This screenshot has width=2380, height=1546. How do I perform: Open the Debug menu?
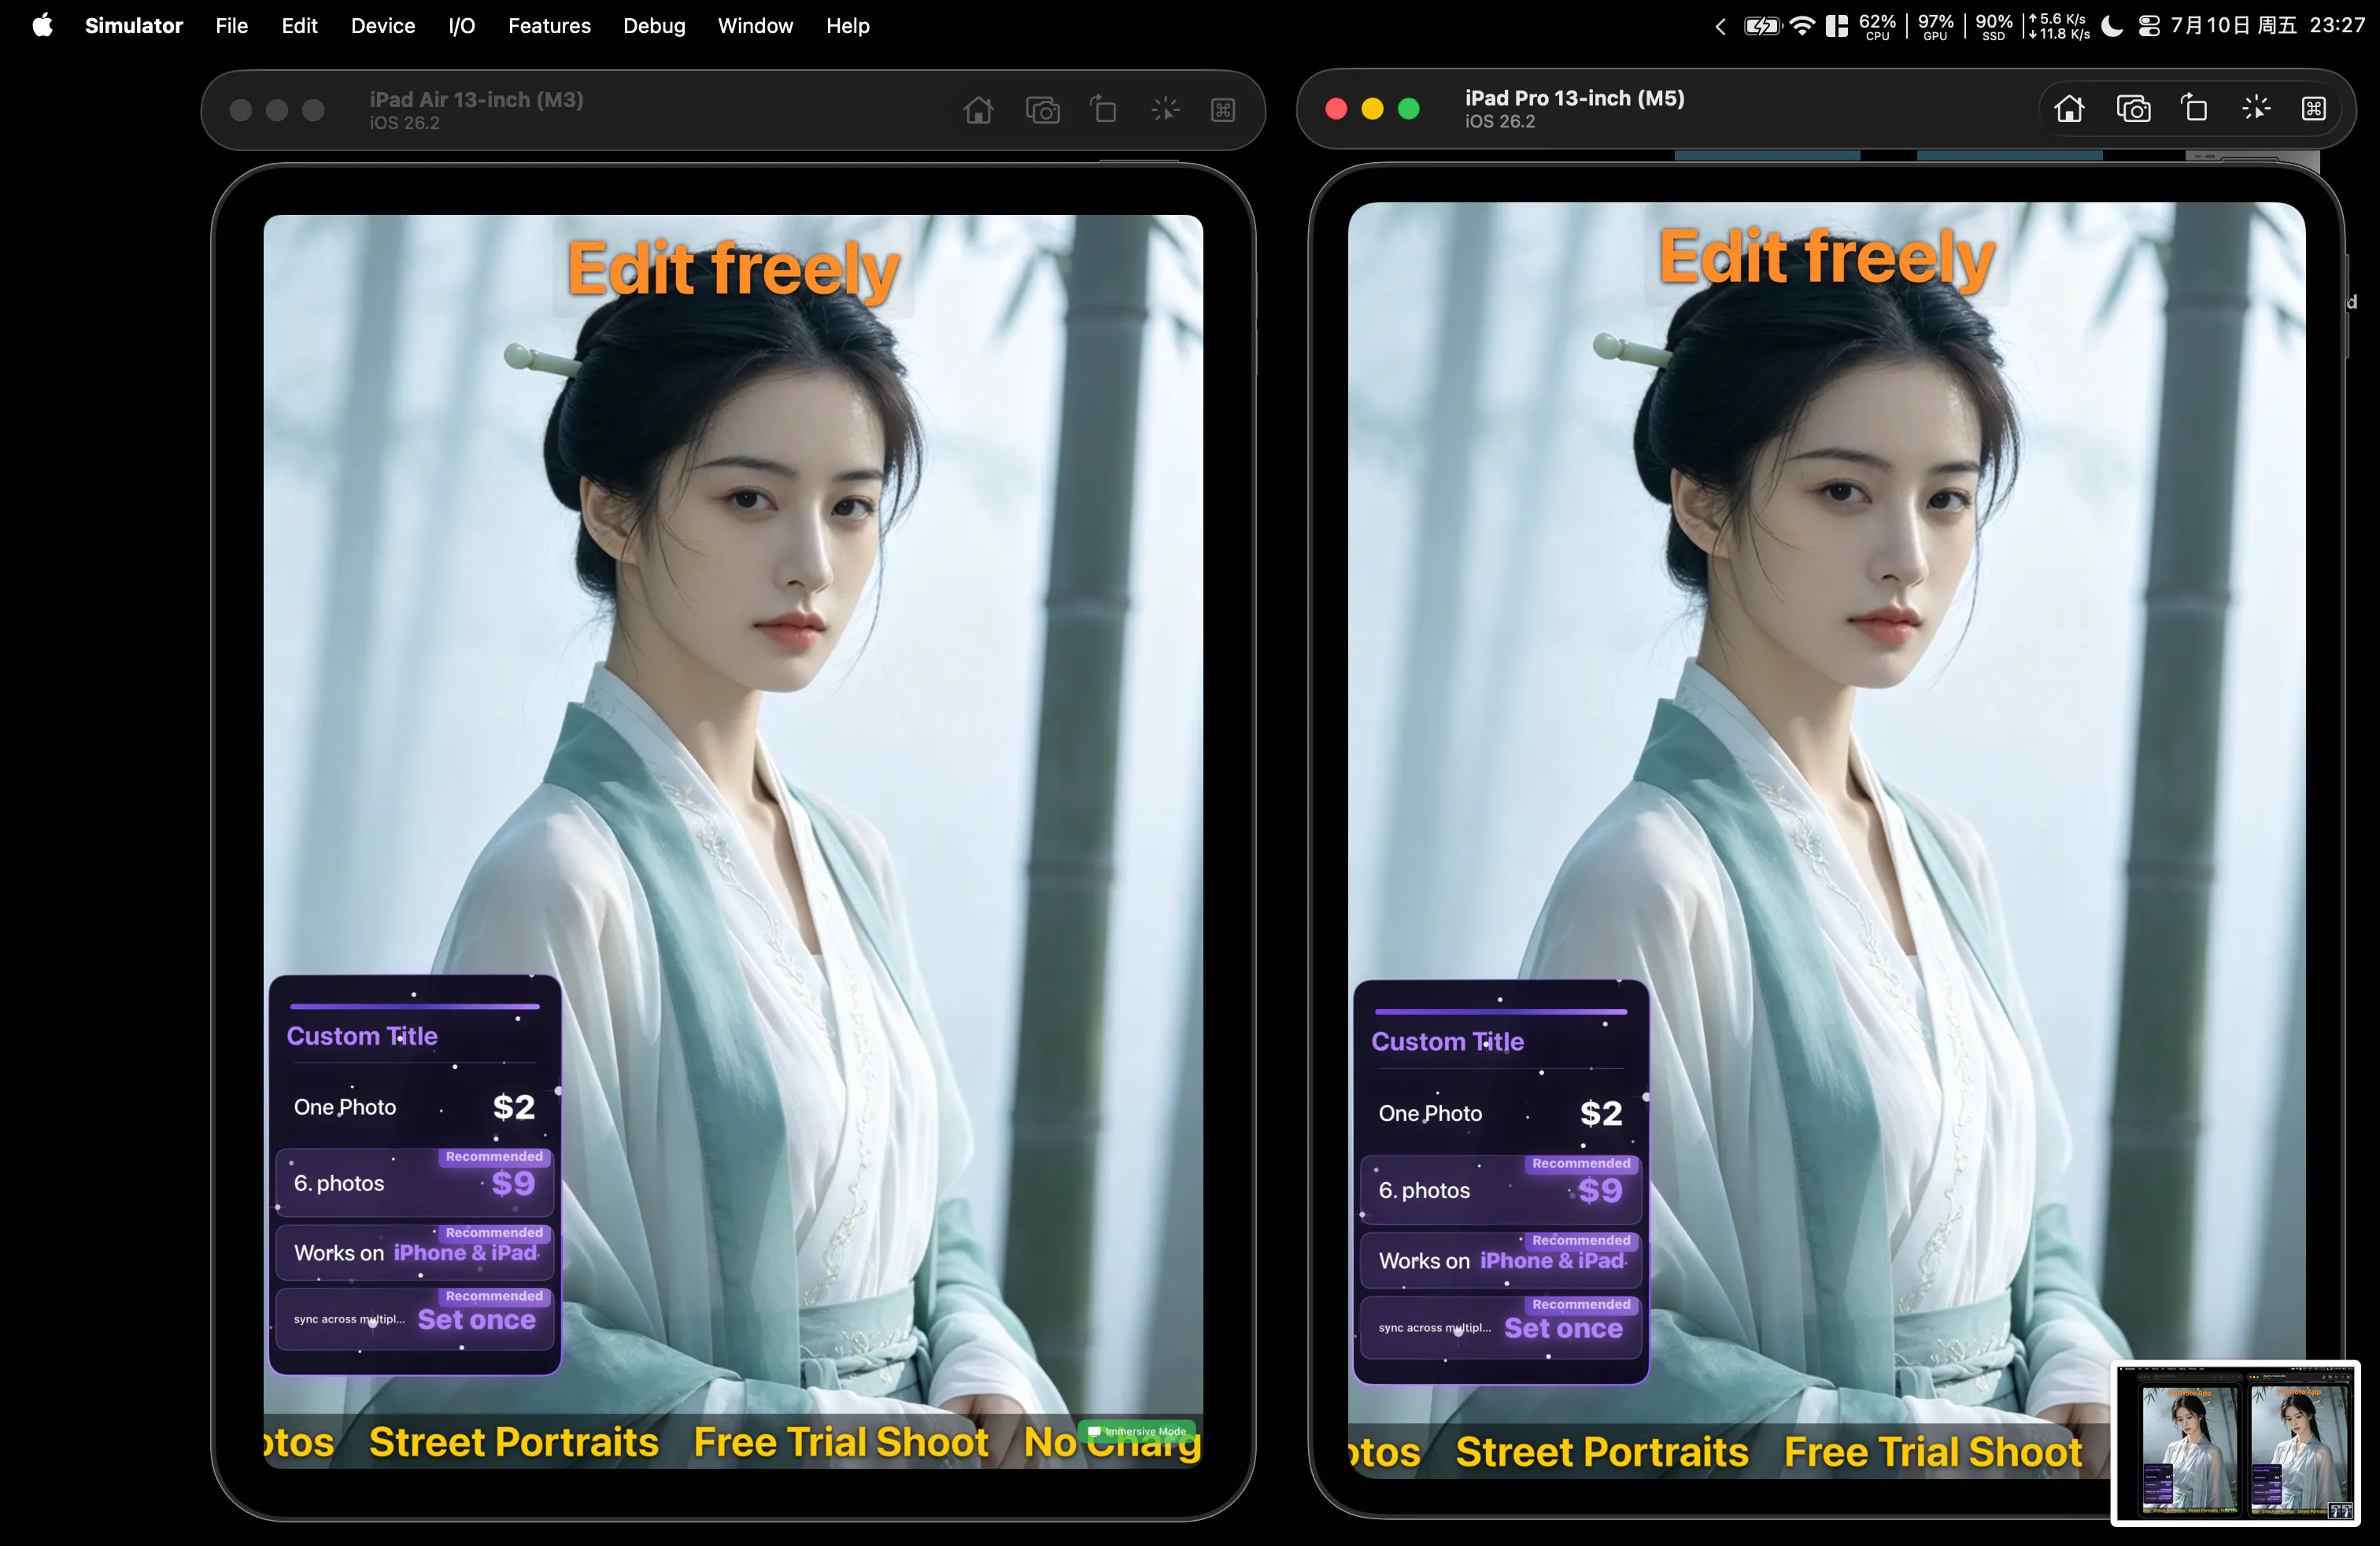[654, 25]
